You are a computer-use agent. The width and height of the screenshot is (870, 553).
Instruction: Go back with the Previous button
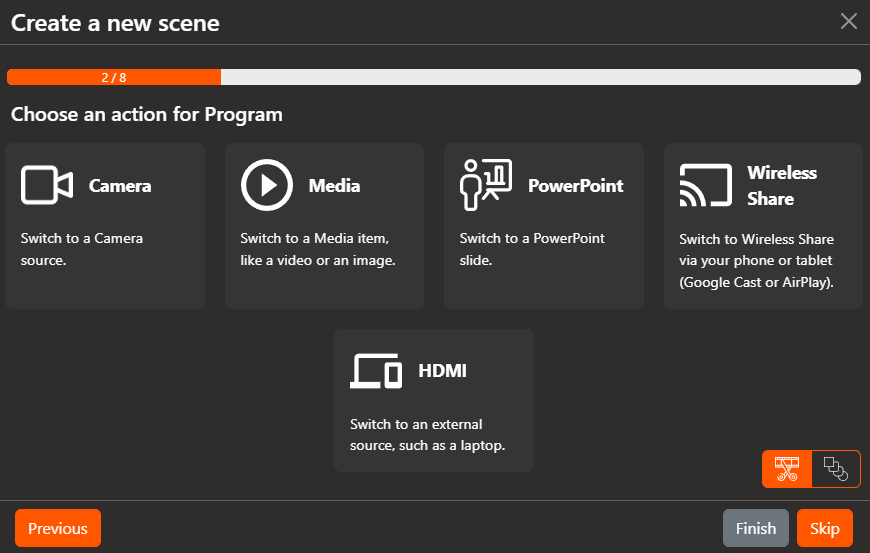click(58, 528)
